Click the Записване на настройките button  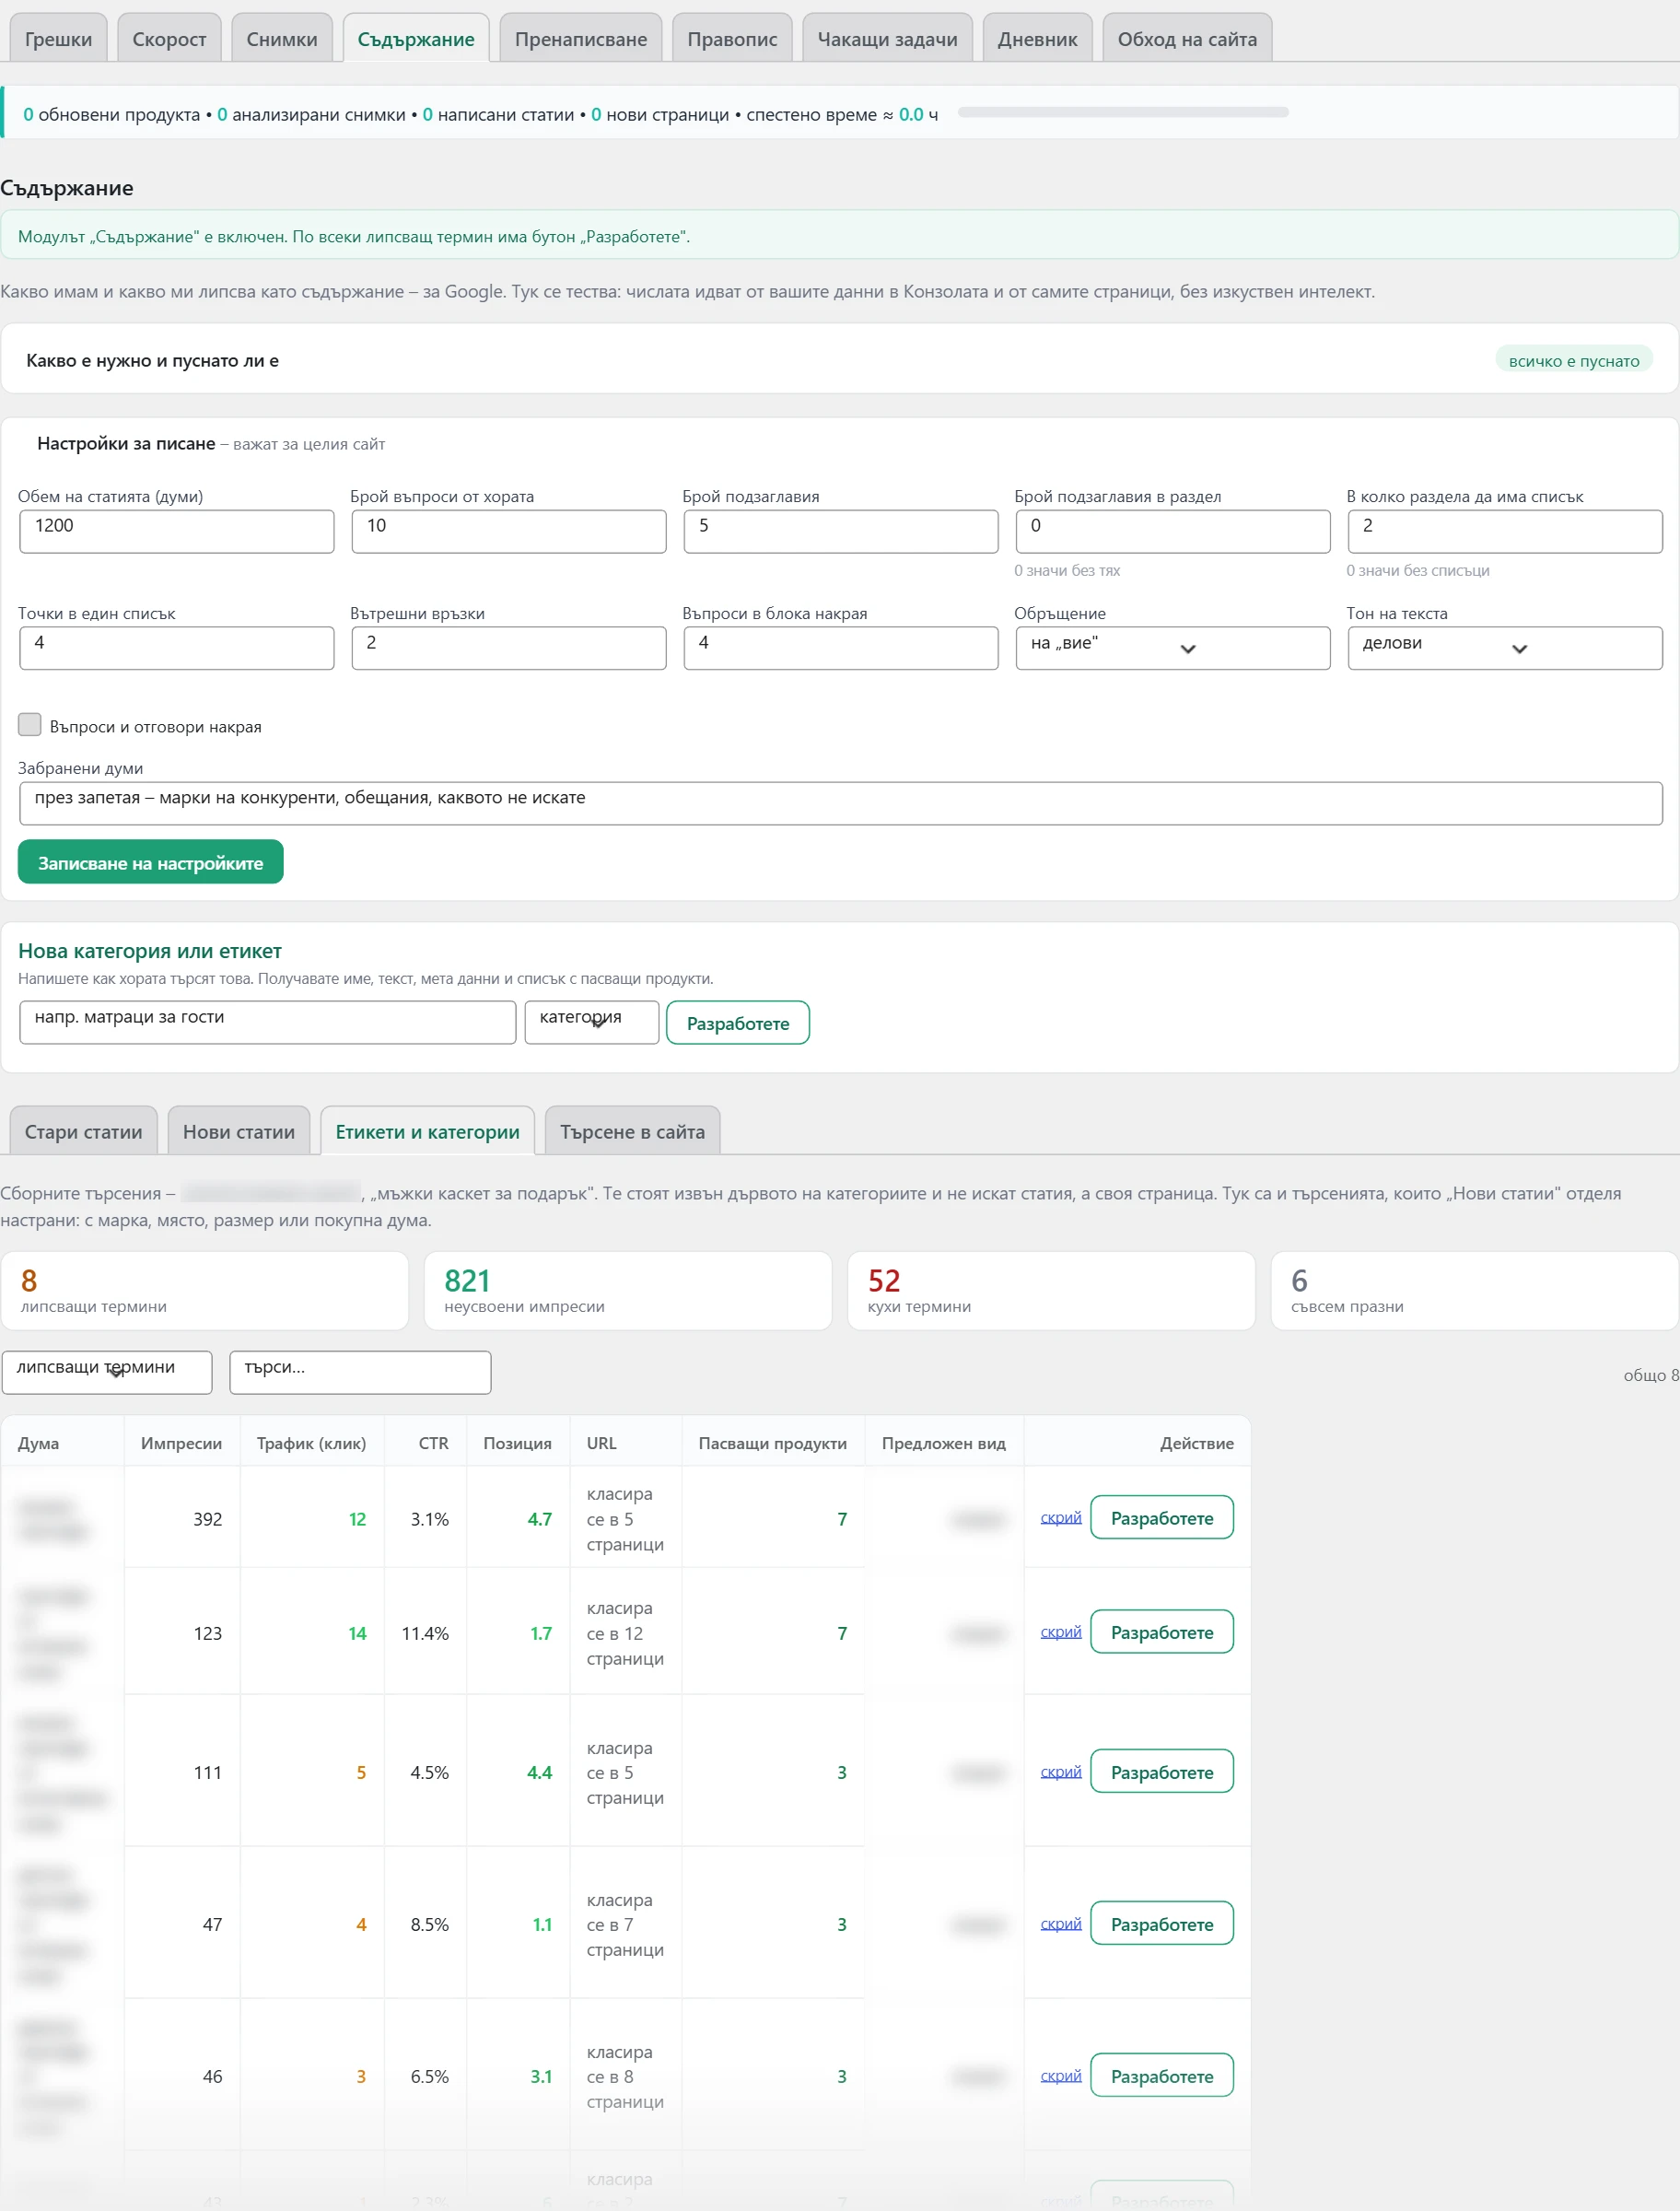click(151, 862)
